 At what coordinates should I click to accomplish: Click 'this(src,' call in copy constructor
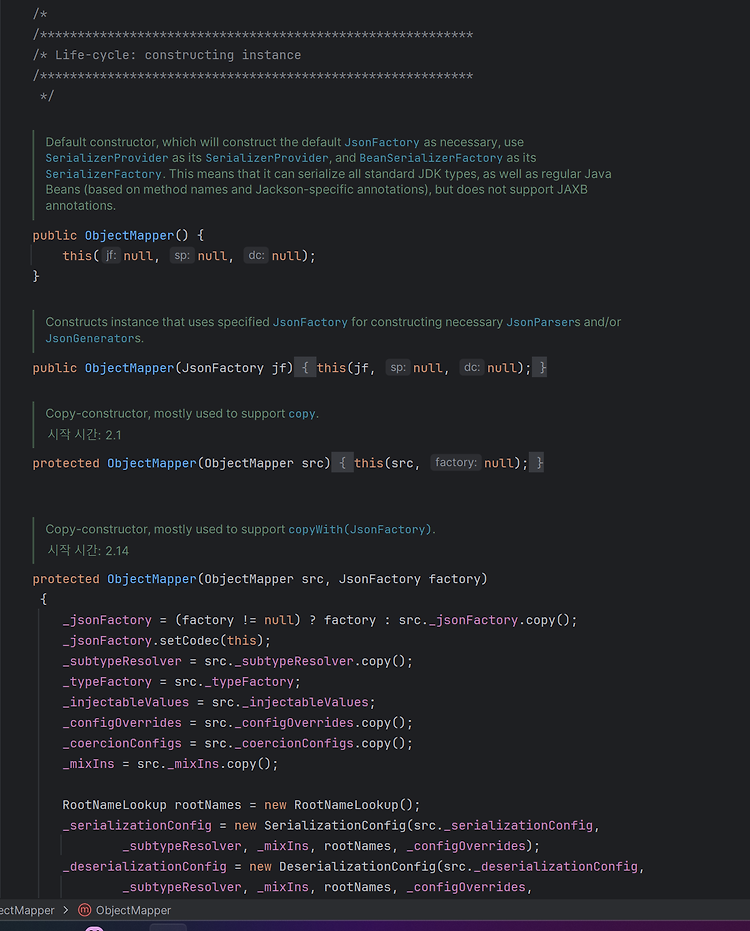(387, 463)
